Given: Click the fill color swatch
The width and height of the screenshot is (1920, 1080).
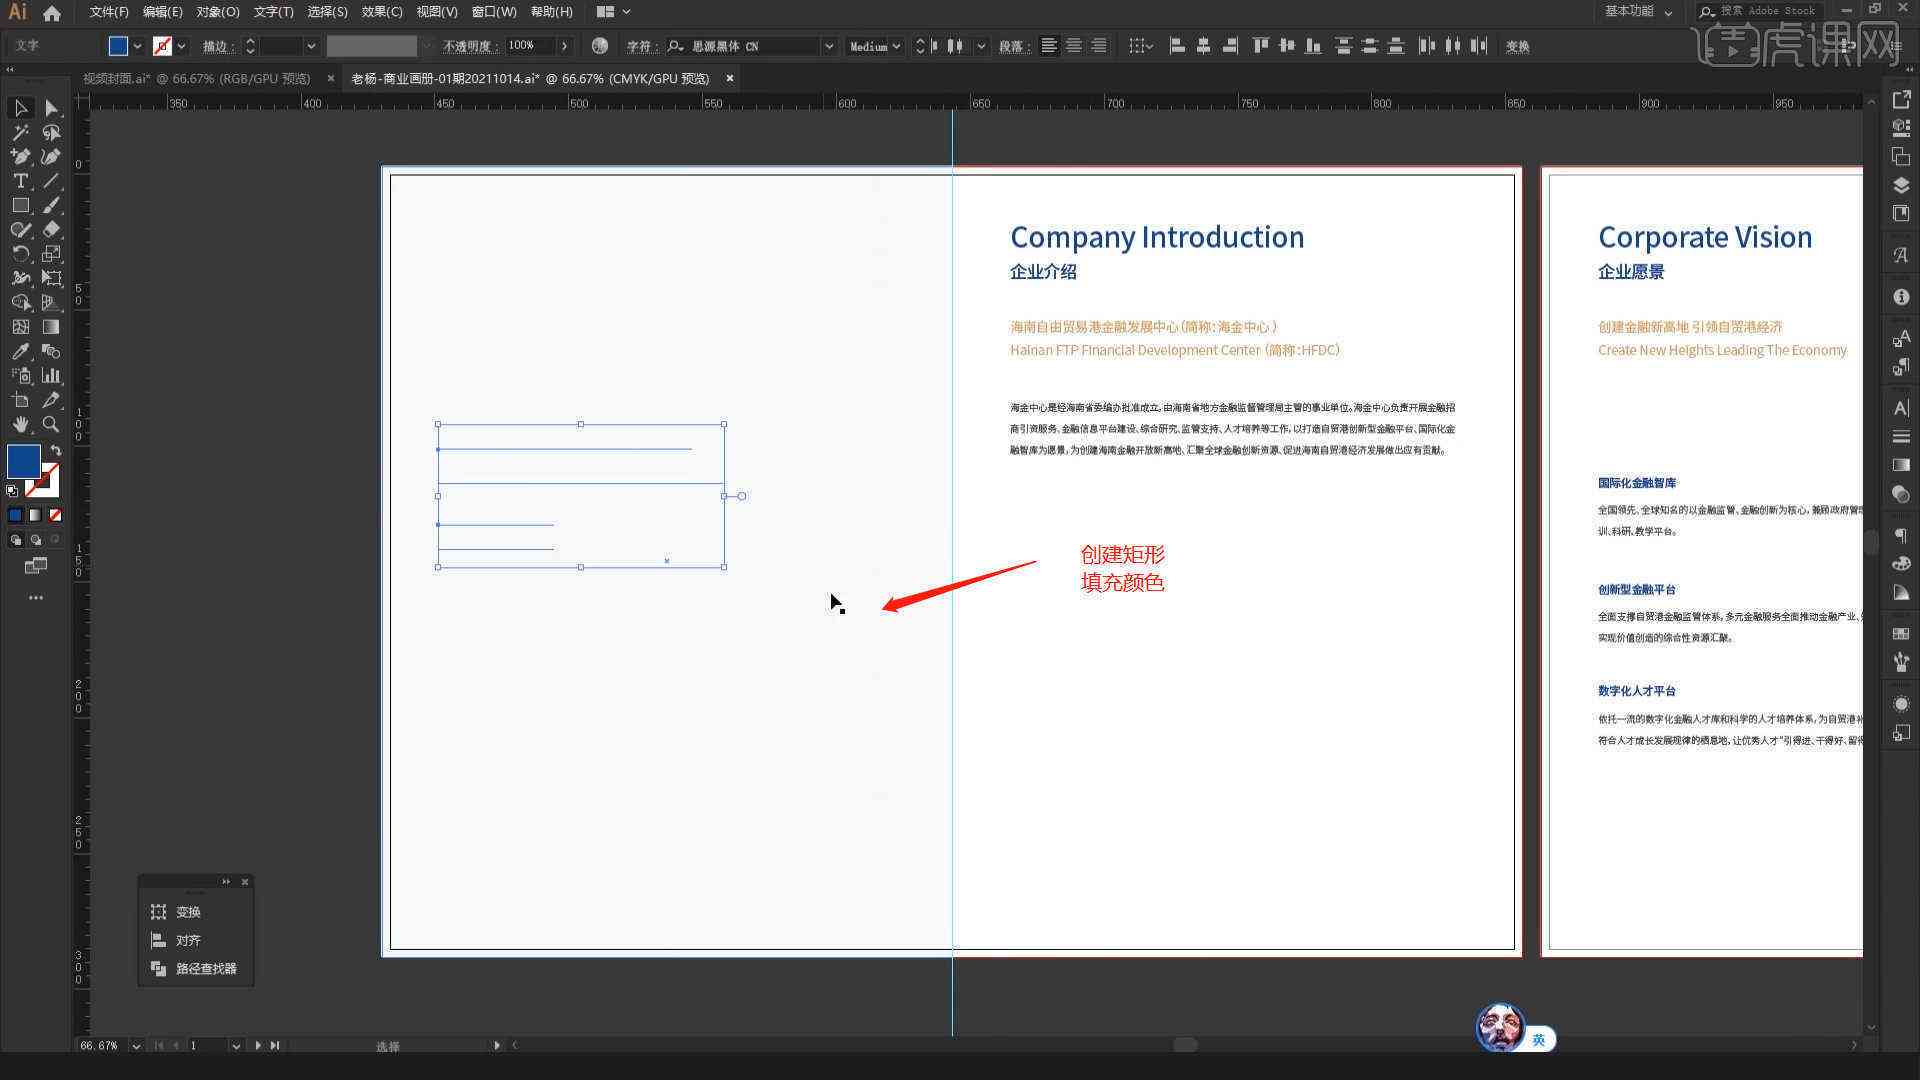Looking at the screenshot, I should click(x=22, y=462).
